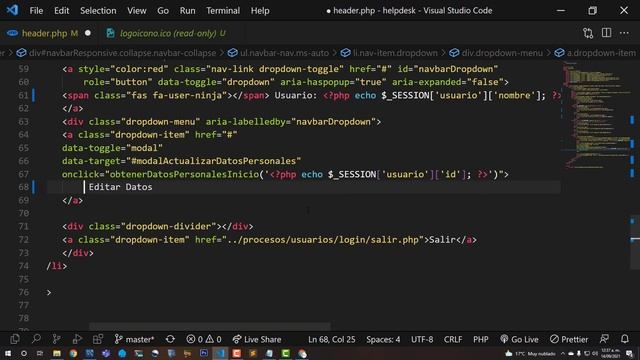Image resolution: width=640 pixels, height=360 pixels.
Task: Open the Run menu
Action: tap(187, 11)
